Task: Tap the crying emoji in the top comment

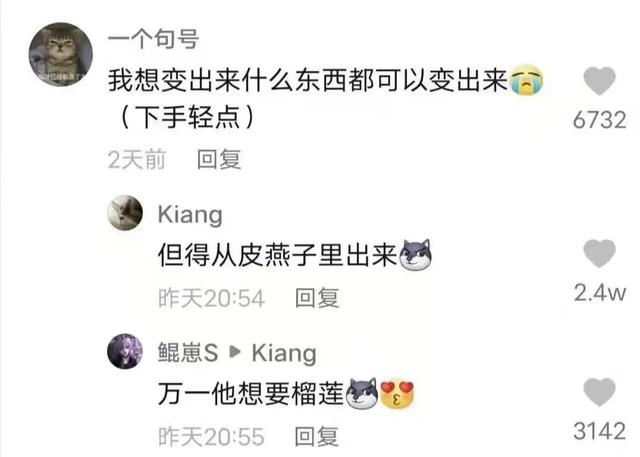Action: [527, 80]
